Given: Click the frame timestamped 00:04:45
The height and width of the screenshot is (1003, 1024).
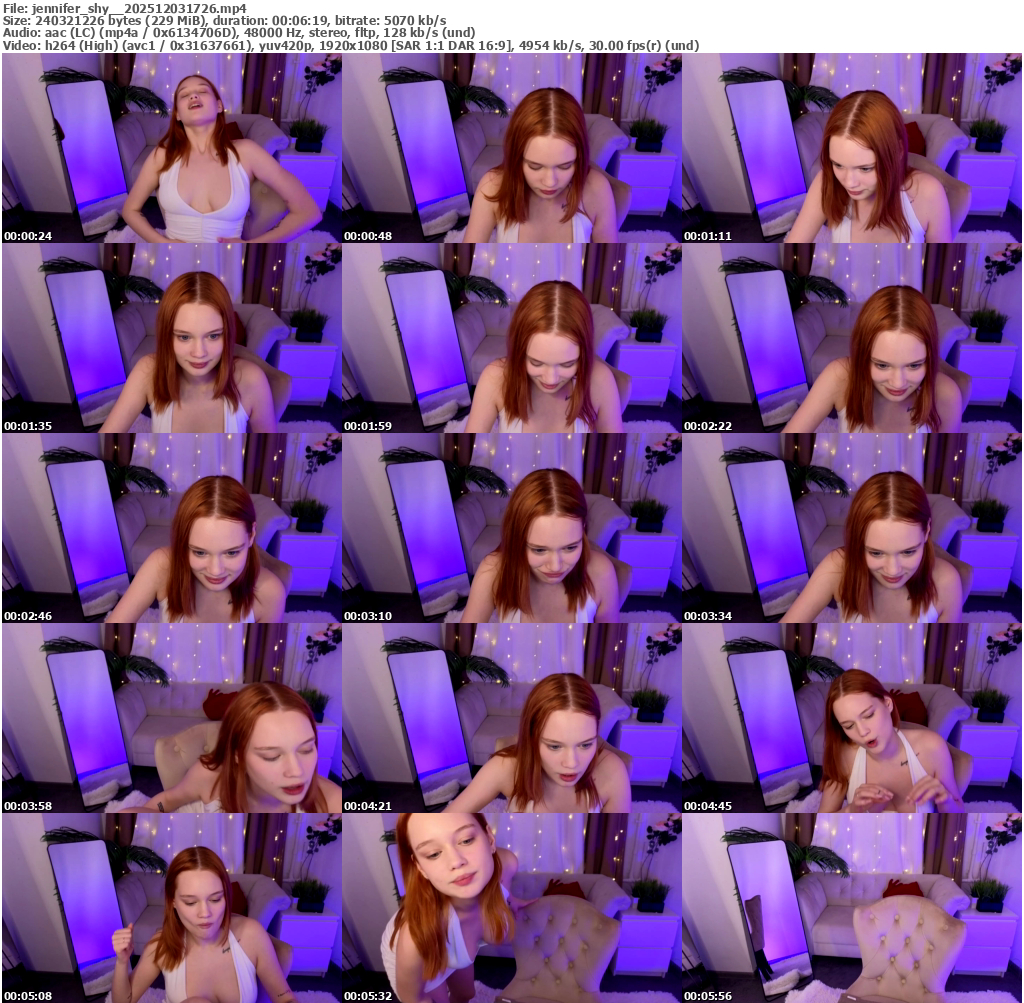Looking at the screenshot, I should [852, 718].
